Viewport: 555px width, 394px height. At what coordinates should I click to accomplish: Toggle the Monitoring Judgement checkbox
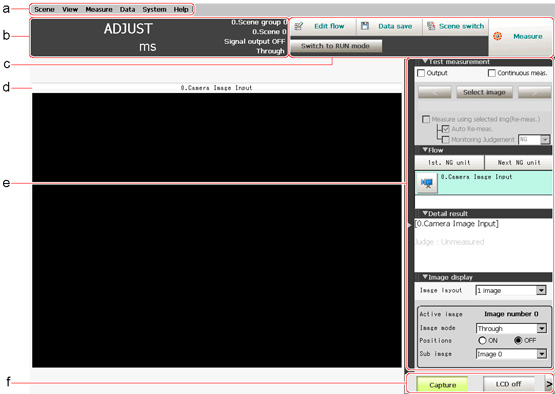pos(446,139)
